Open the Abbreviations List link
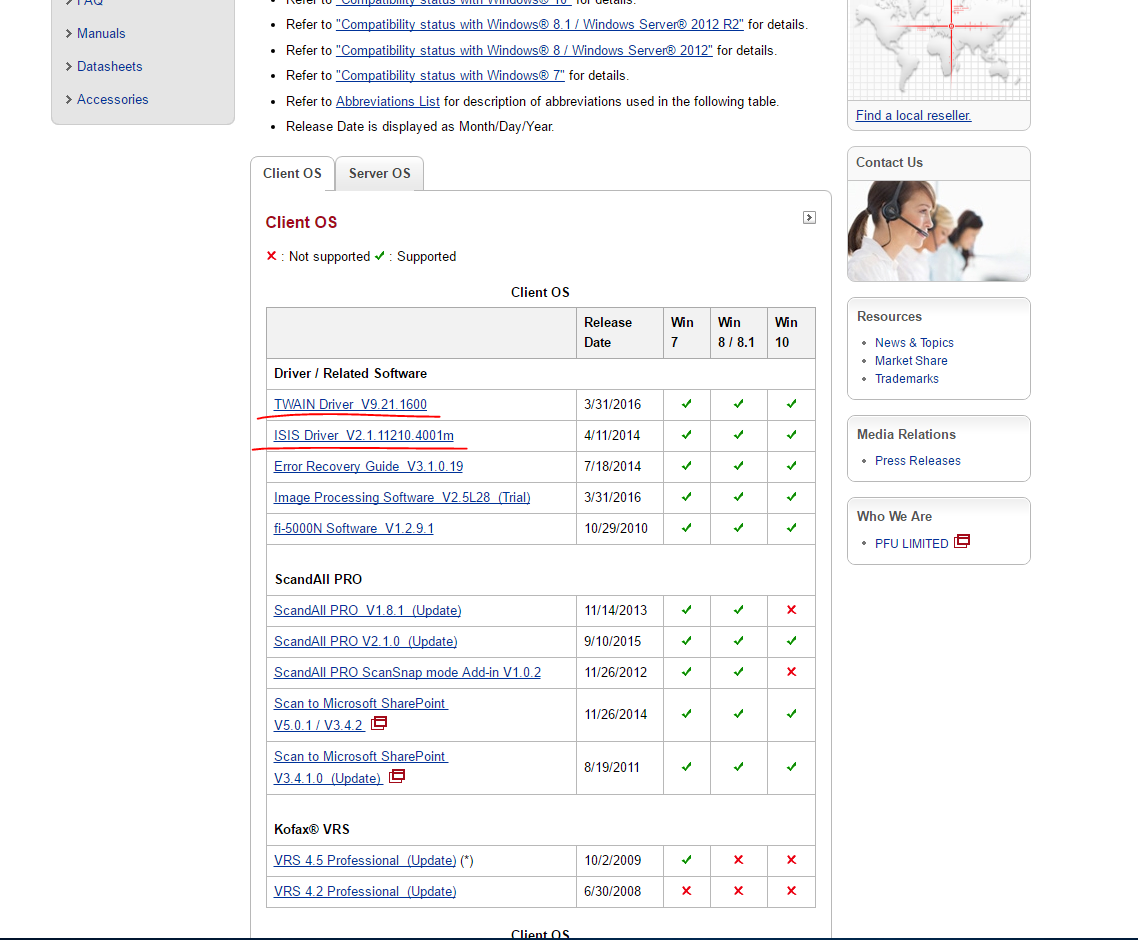This screenshot has height=940, width=1138. (x=388, y=102)
